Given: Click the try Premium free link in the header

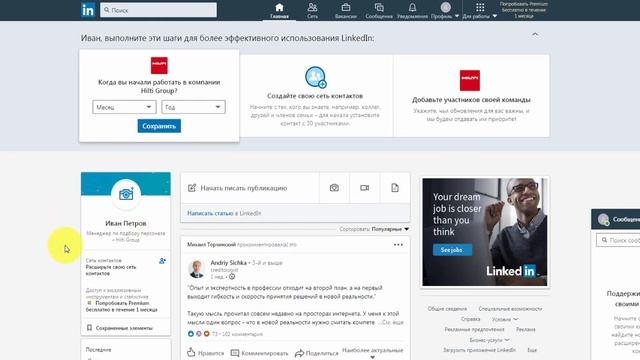Looking at the screenshot, I should pos(524,10).
